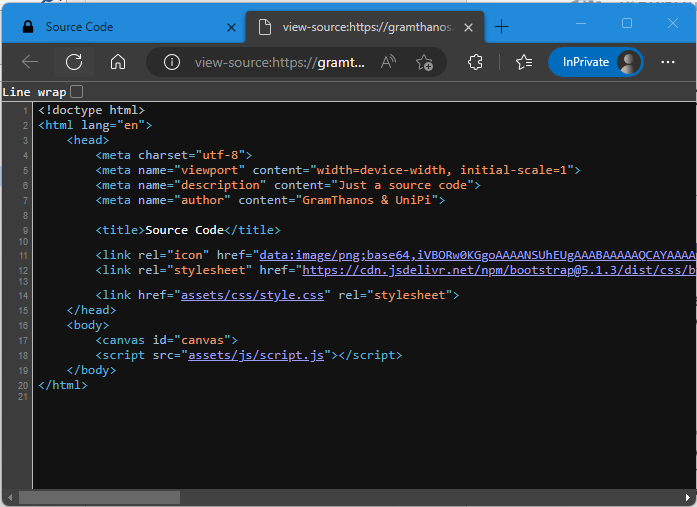Open the site information icon in address bar

coord(172,62)
